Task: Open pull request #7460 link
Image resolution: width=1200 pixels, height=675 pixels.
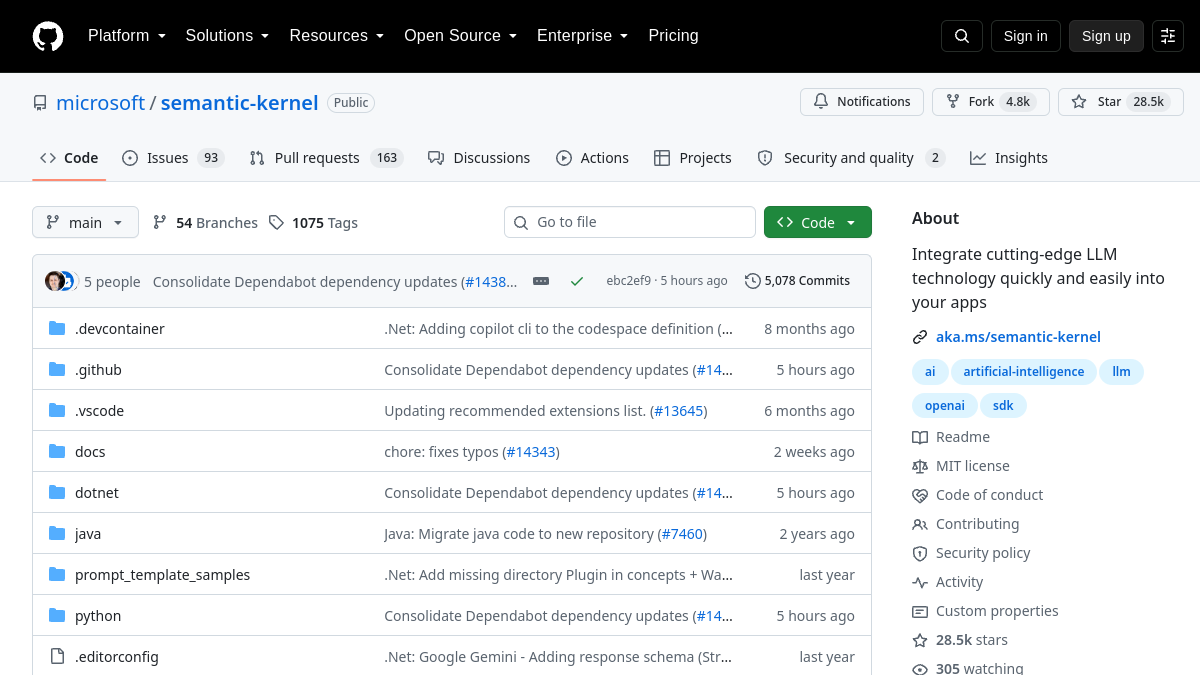Action: click(x=682, y=534)
